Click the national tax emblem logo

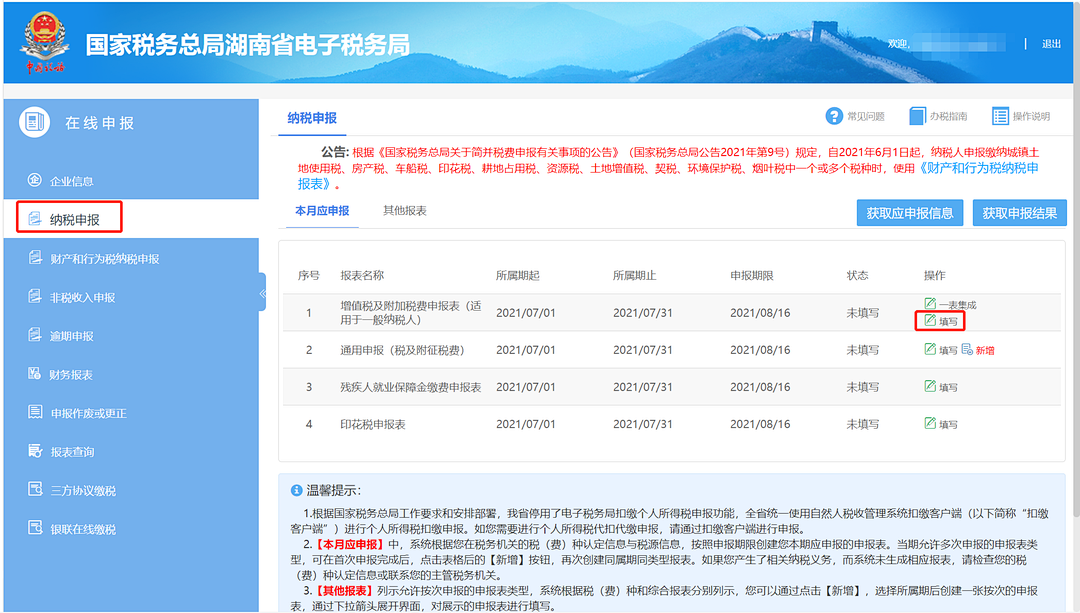coord(45,41)
